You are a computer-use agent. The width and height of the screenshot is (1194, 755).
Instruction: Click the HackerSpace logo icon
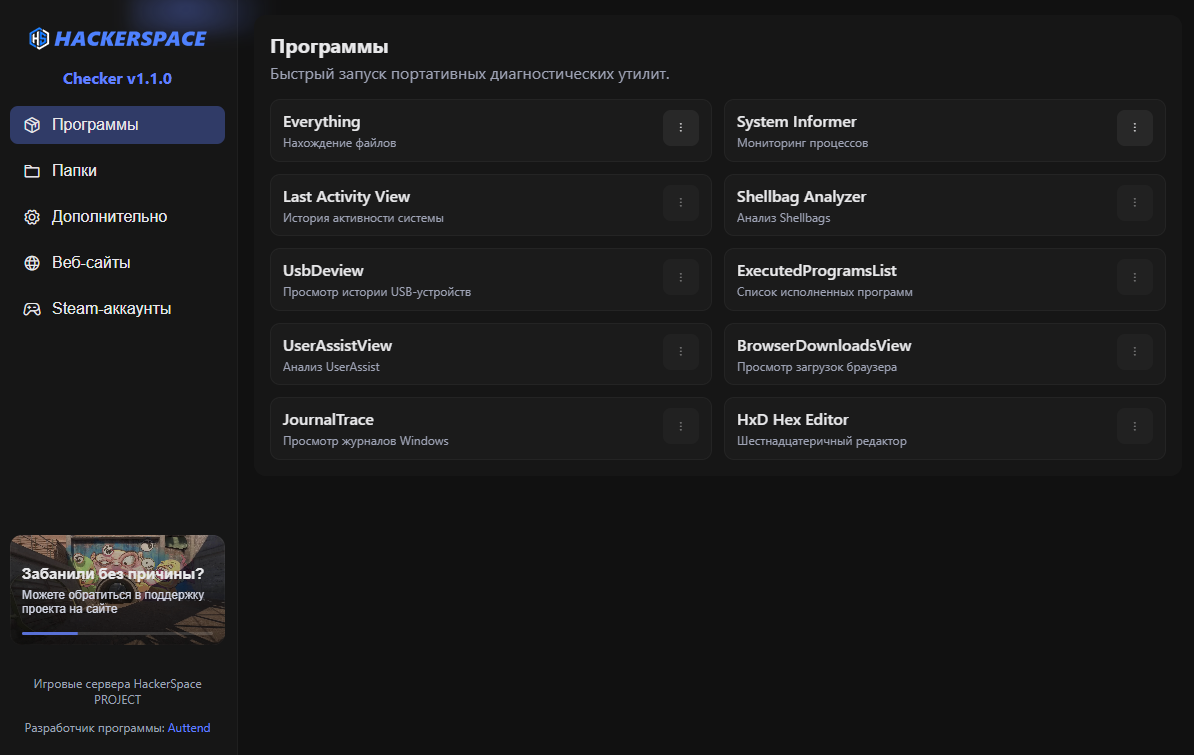pos(39,39)
